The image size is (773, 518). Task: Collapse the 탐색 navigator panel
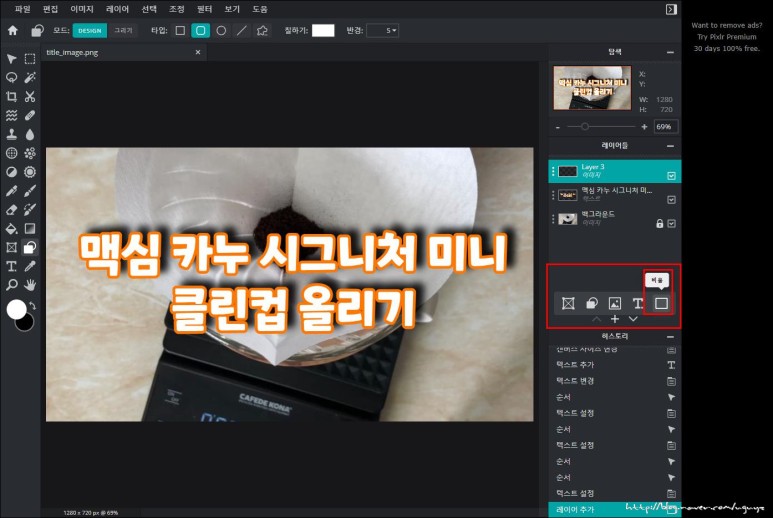coord(670,52)
